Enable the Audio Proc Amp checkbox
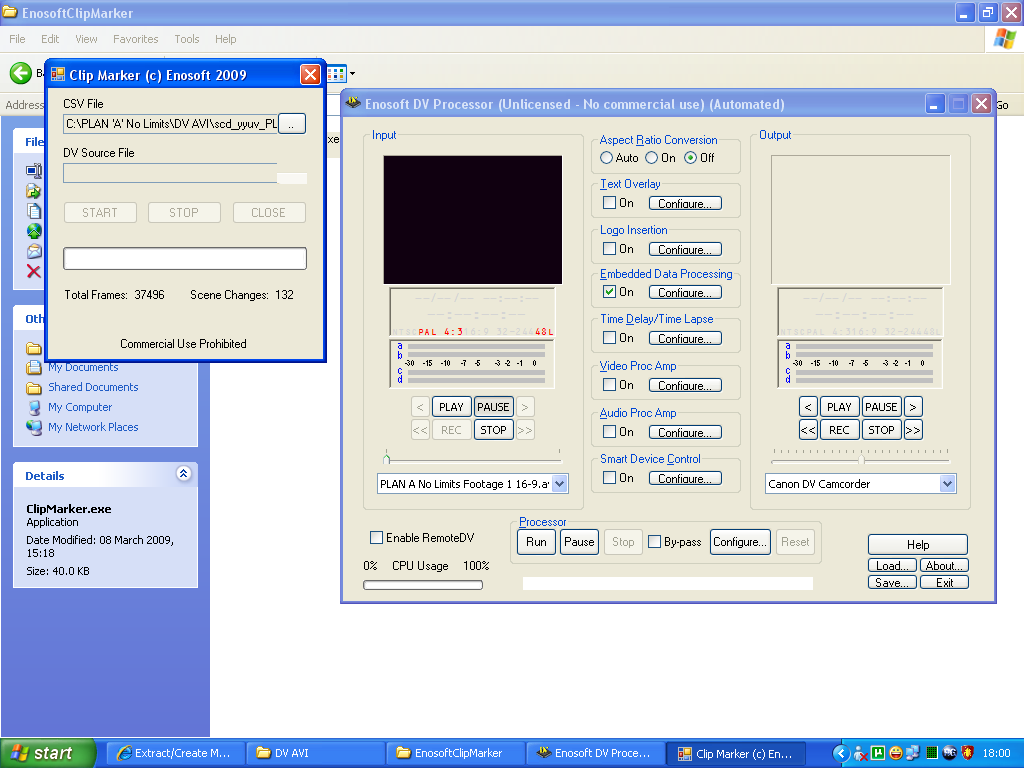The height and width of the screenshot is (768, 1024). click(x=609, y=432)
